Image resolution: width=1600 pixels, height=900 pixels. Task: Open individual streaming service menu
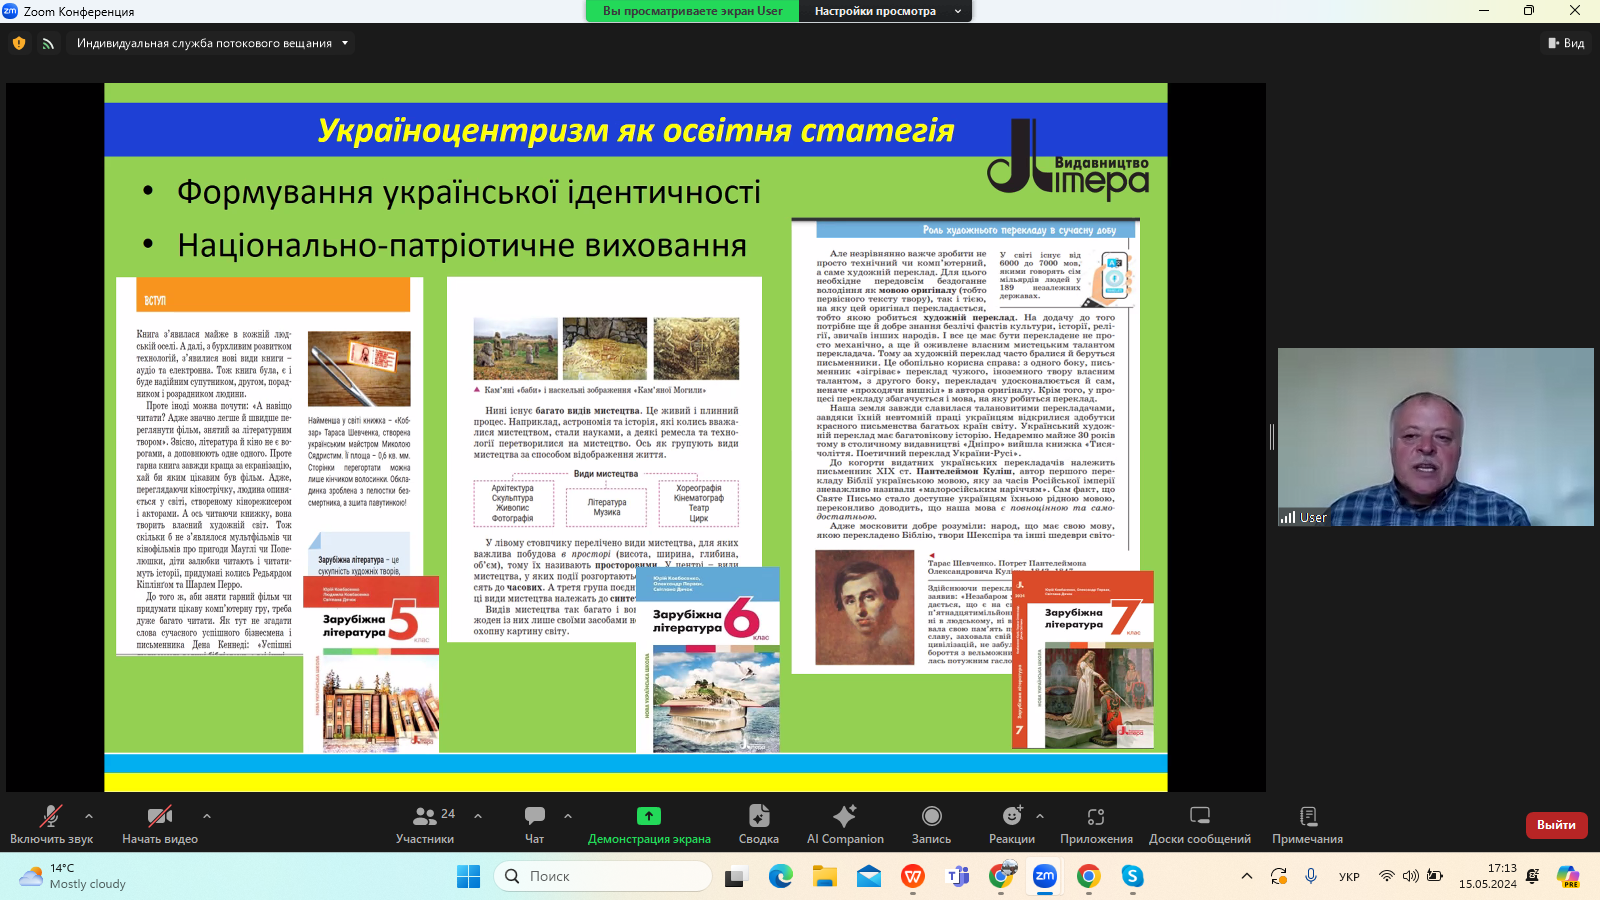(x=212, y=43)
